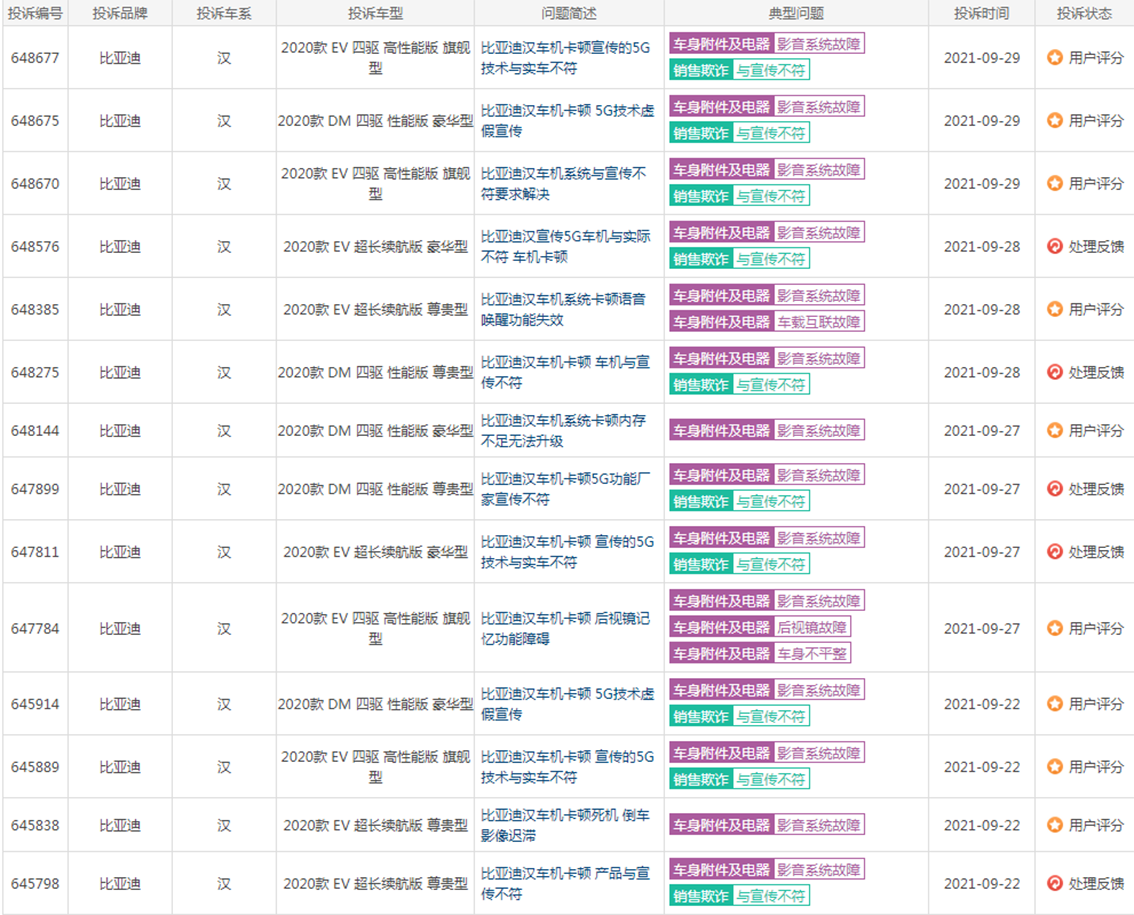The width and height of the screenshot is (1134, 915).
Task: Click 处理反馈 status text in row 647811
Action: pyautogui.click(x=1096, y=552)
